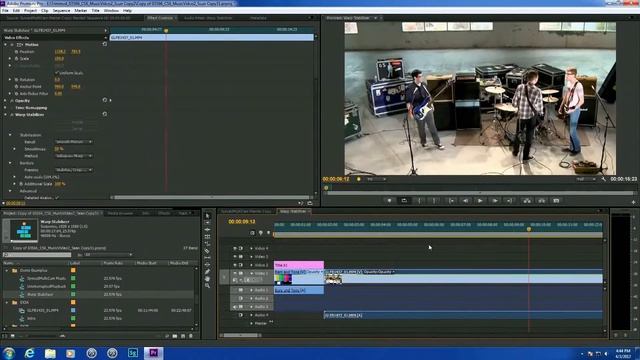
Task: Expand the Opacity effect triangle
Action: 6,100
